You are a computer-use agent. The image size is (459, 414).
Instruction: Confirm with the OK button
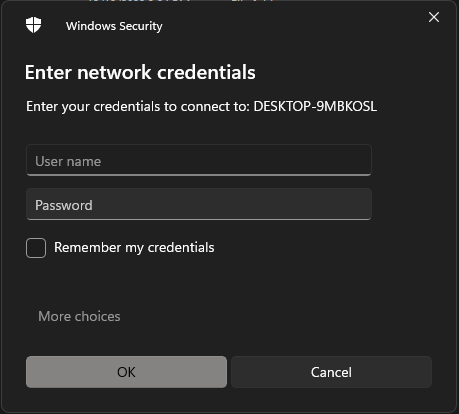coord(126,372)
